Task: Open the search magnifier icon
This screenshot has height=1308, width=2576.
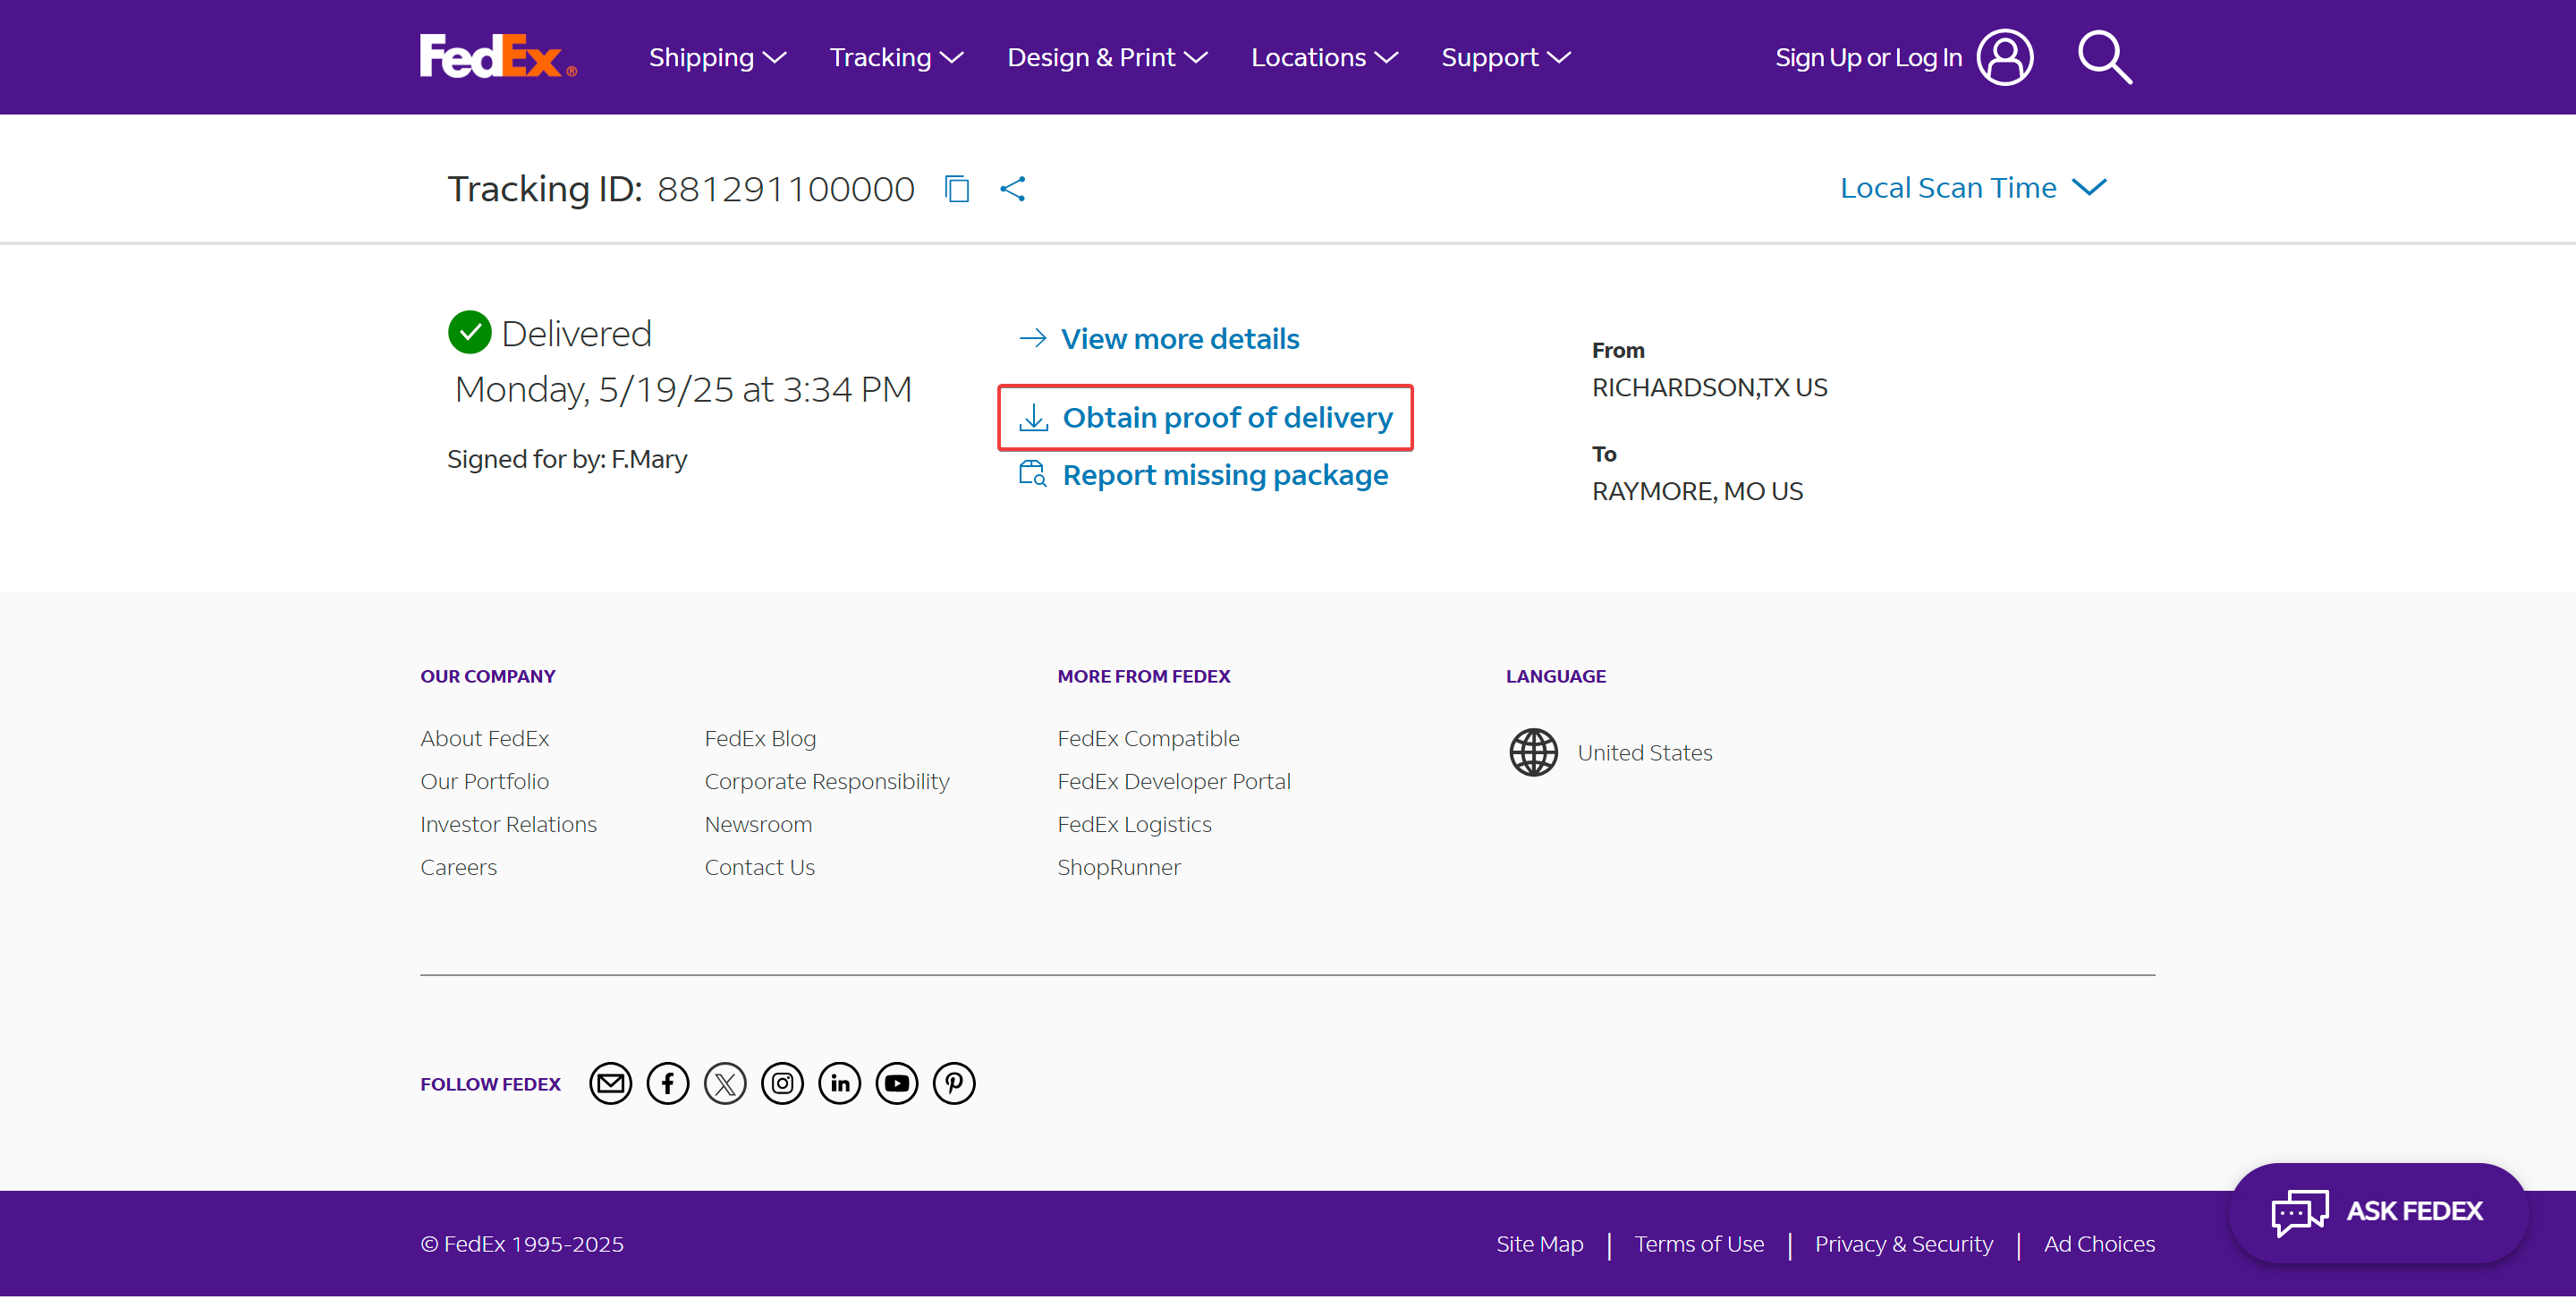Action: (x=2104, y=57)
